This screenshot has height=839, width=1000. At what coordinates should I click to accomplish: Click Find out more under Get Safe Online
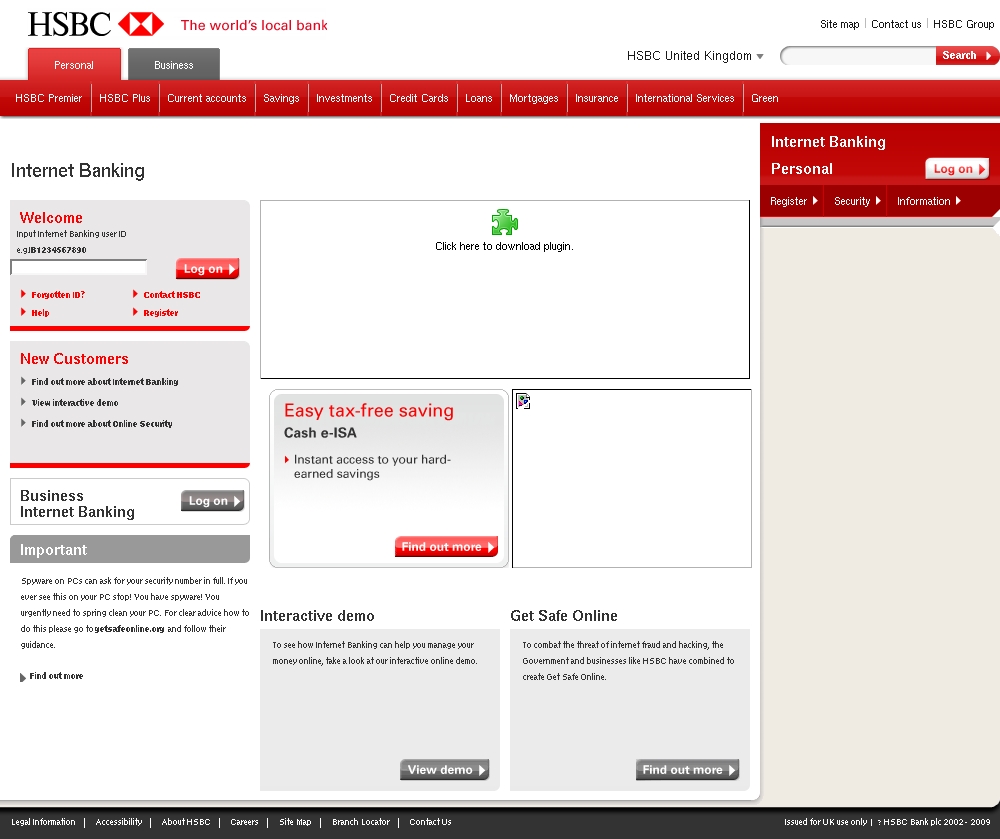pyautogui.click(x=688, y=770)
